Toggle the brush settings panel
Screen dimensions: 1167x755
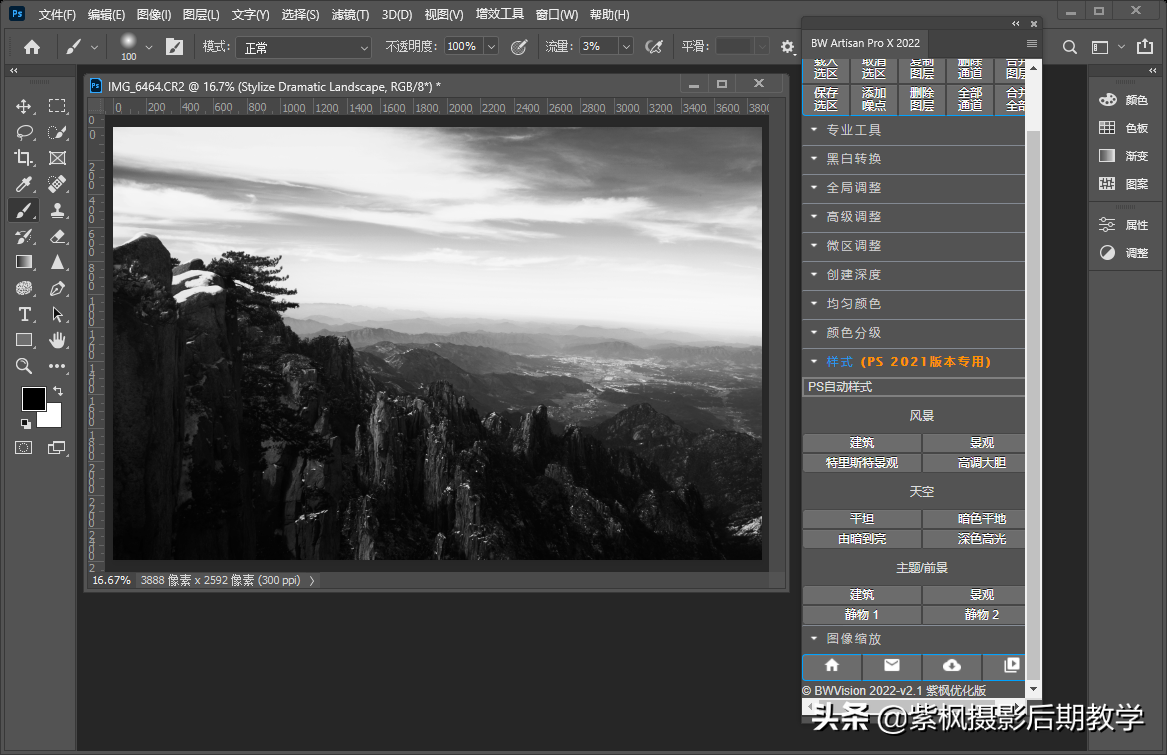point(174,47)
